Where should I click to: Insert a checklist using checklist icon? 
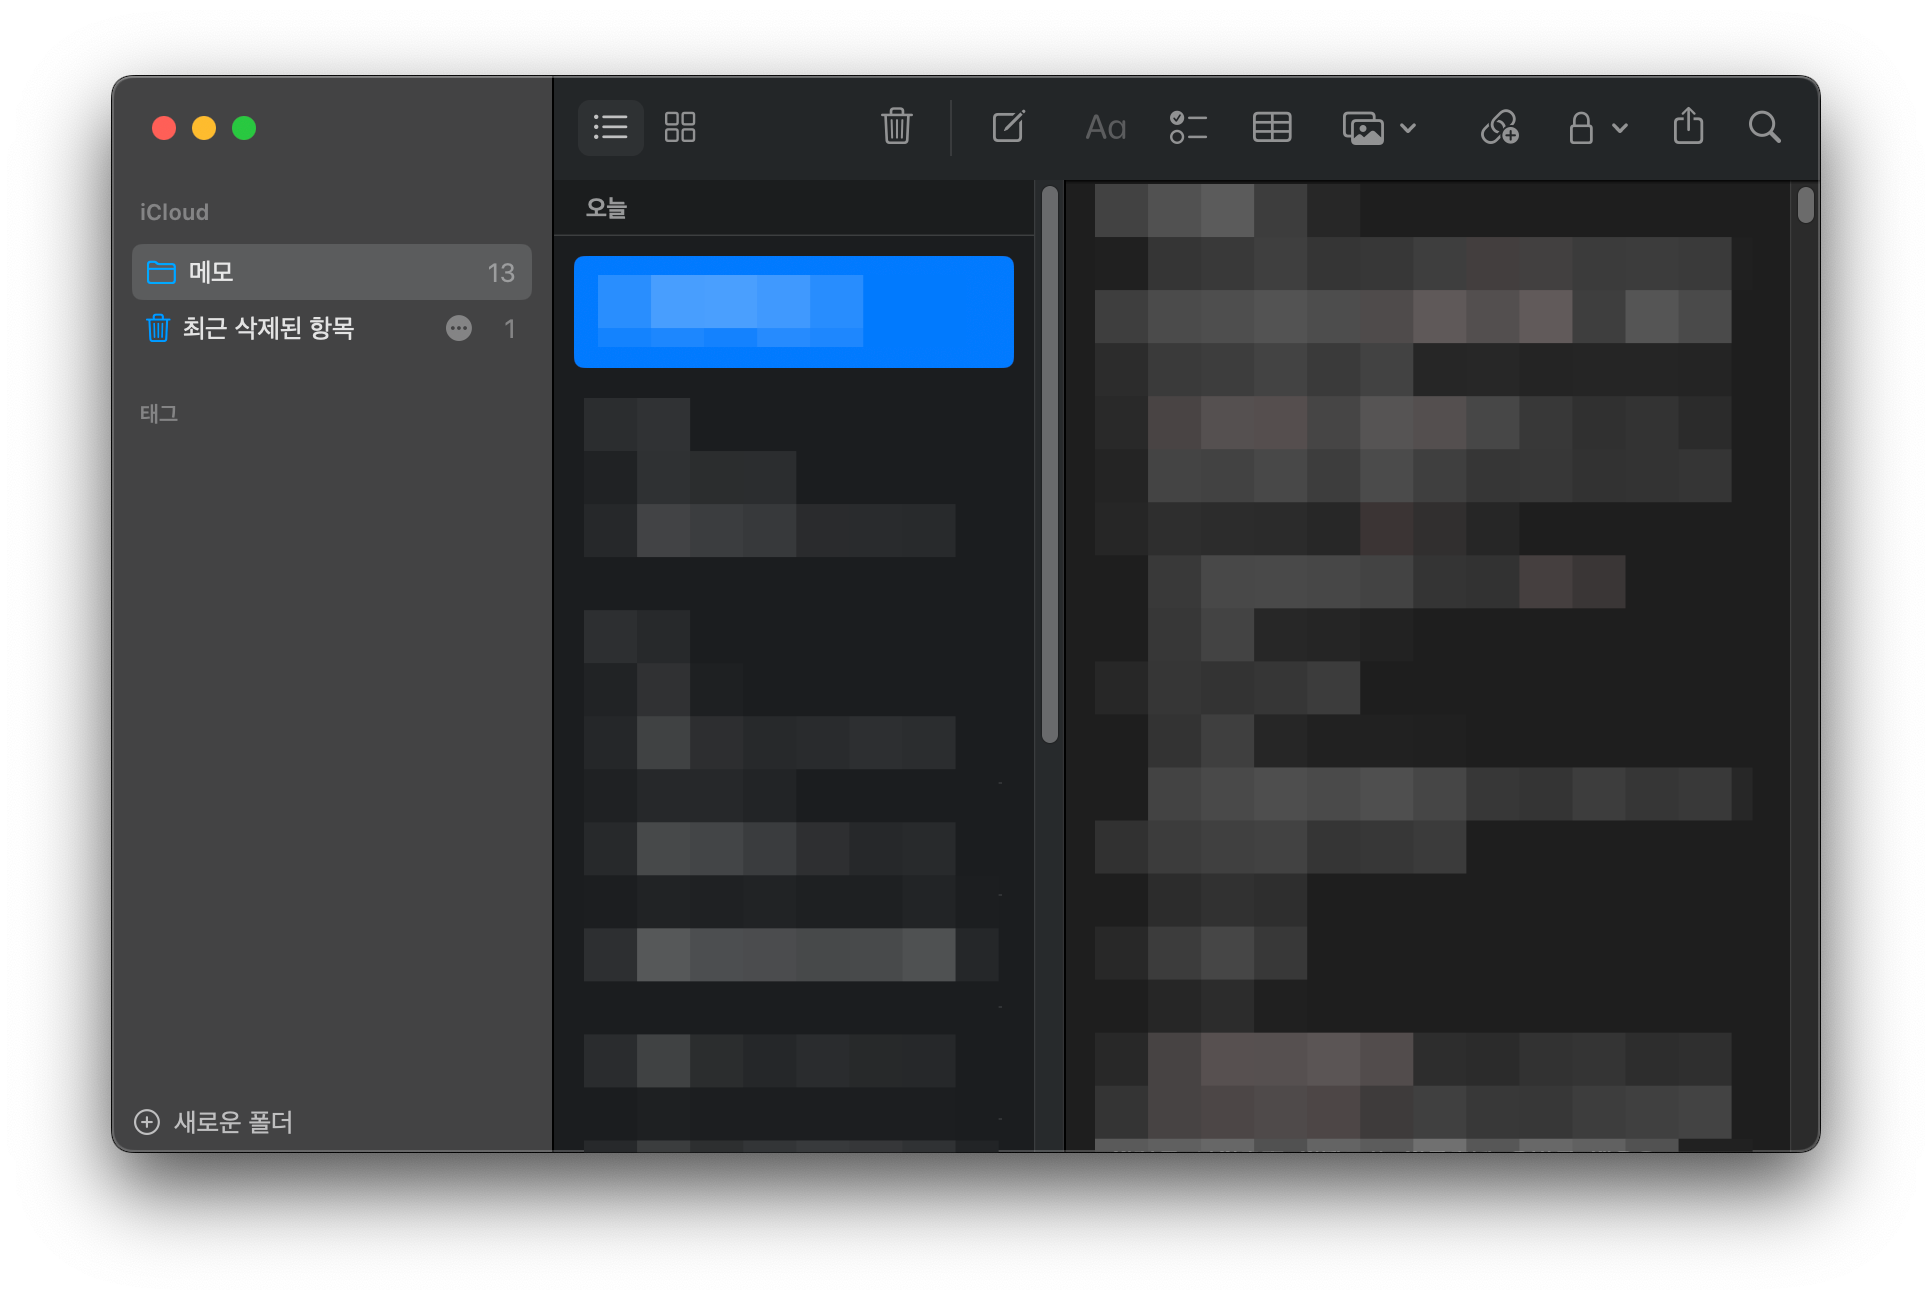tap(1188, 127)
